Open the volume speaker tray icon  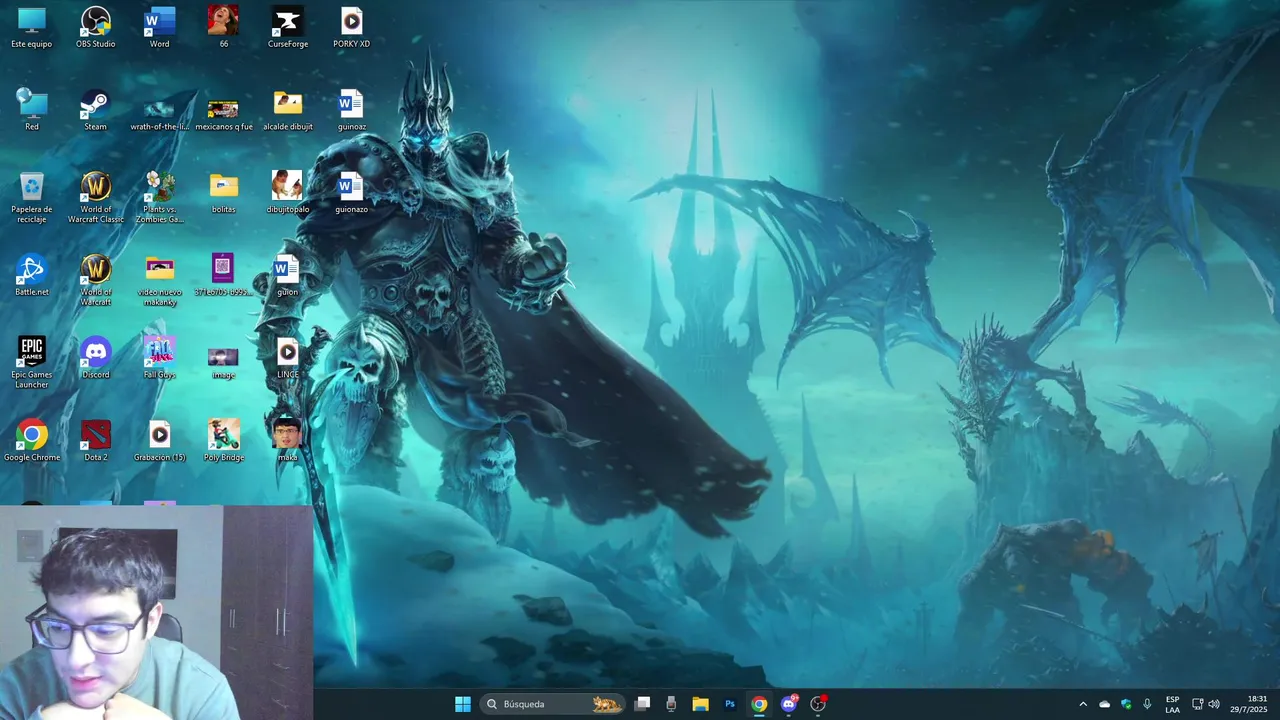click(1214, 704)
